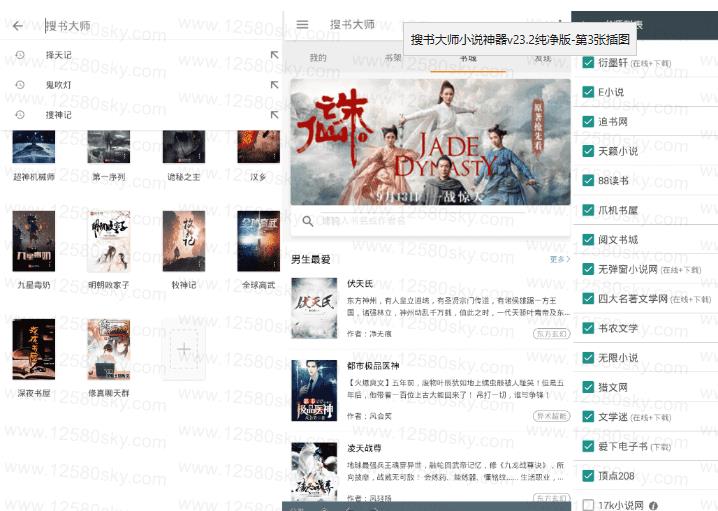The height and width of the screenshot is (511, 718).
Task: Uncheck the 天籁小说 source
Action: click(588, 151)
